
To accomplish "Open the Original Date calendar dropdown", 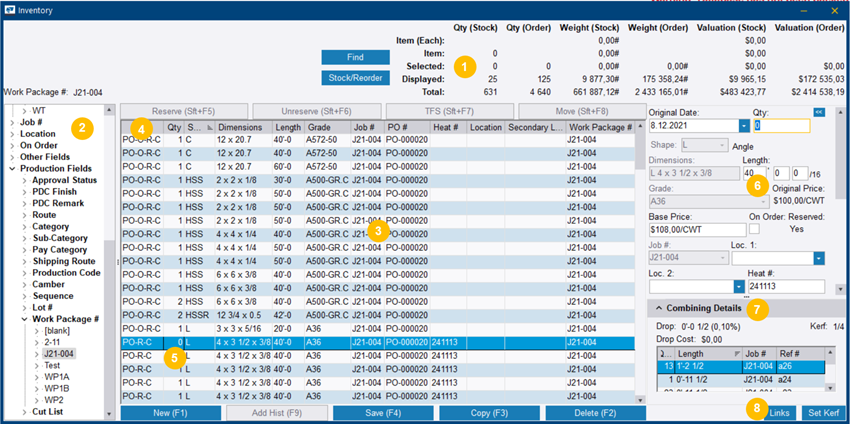I will click(744, 126).
